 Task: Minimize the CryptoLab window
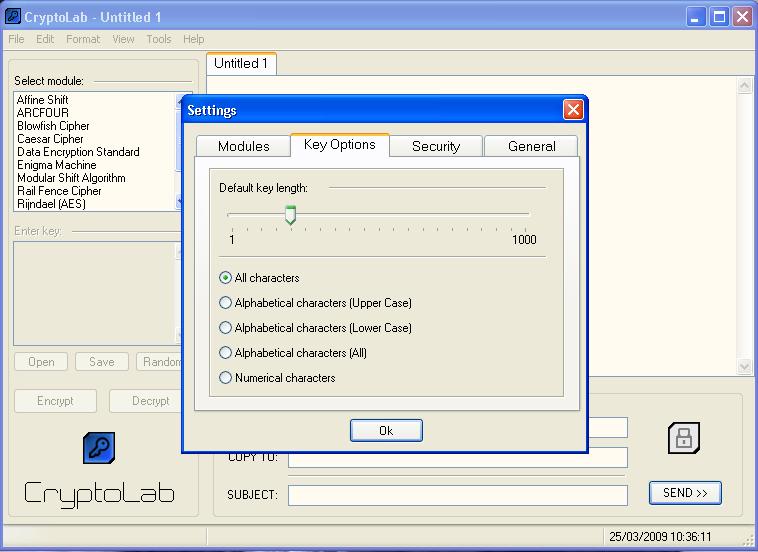(x=695, y=17)
